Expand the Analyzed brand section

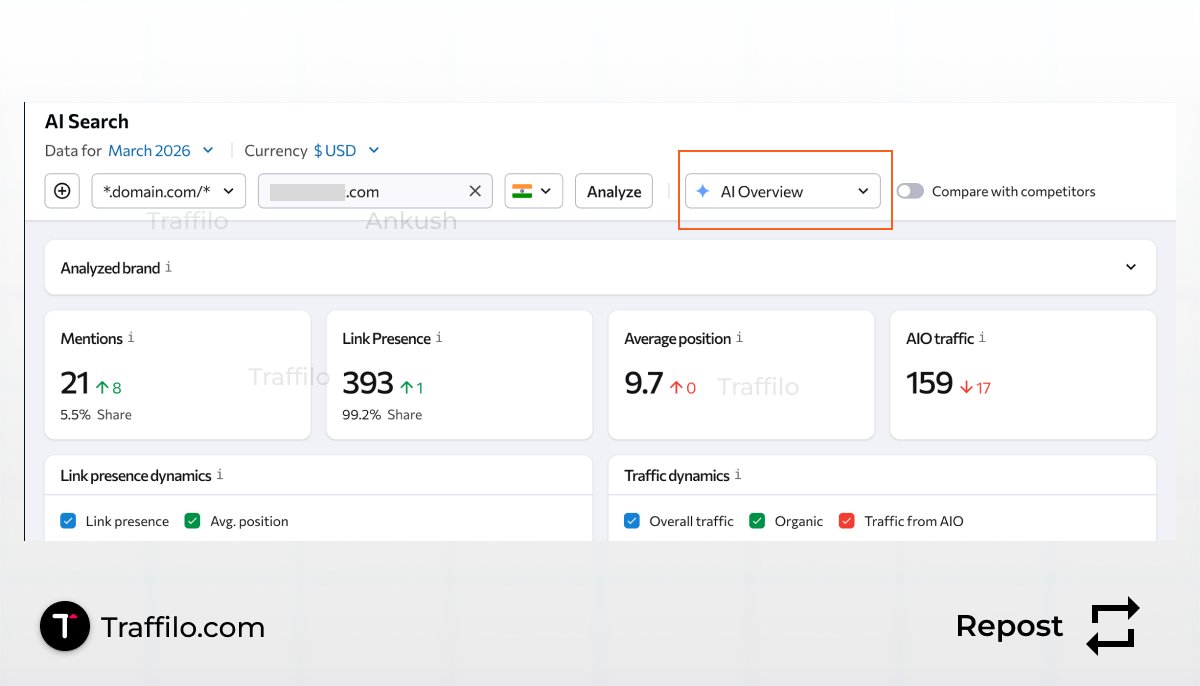pos(1131,267)
